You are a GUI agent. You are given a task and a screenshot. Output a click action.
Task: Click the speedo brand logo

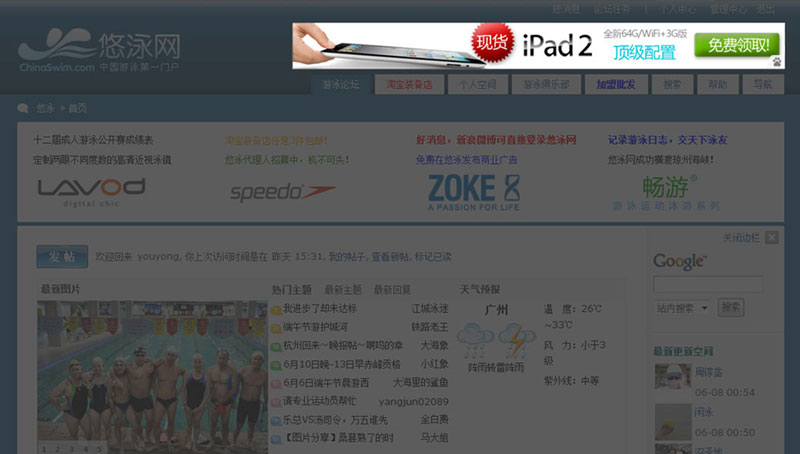pos(283,192)
